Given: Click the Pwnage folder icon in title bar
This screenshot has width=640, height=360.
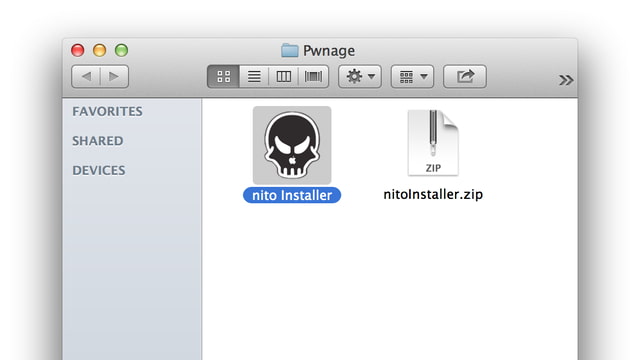Looking at the screenshot, I should pyautogui.click(x=290, y=51).
